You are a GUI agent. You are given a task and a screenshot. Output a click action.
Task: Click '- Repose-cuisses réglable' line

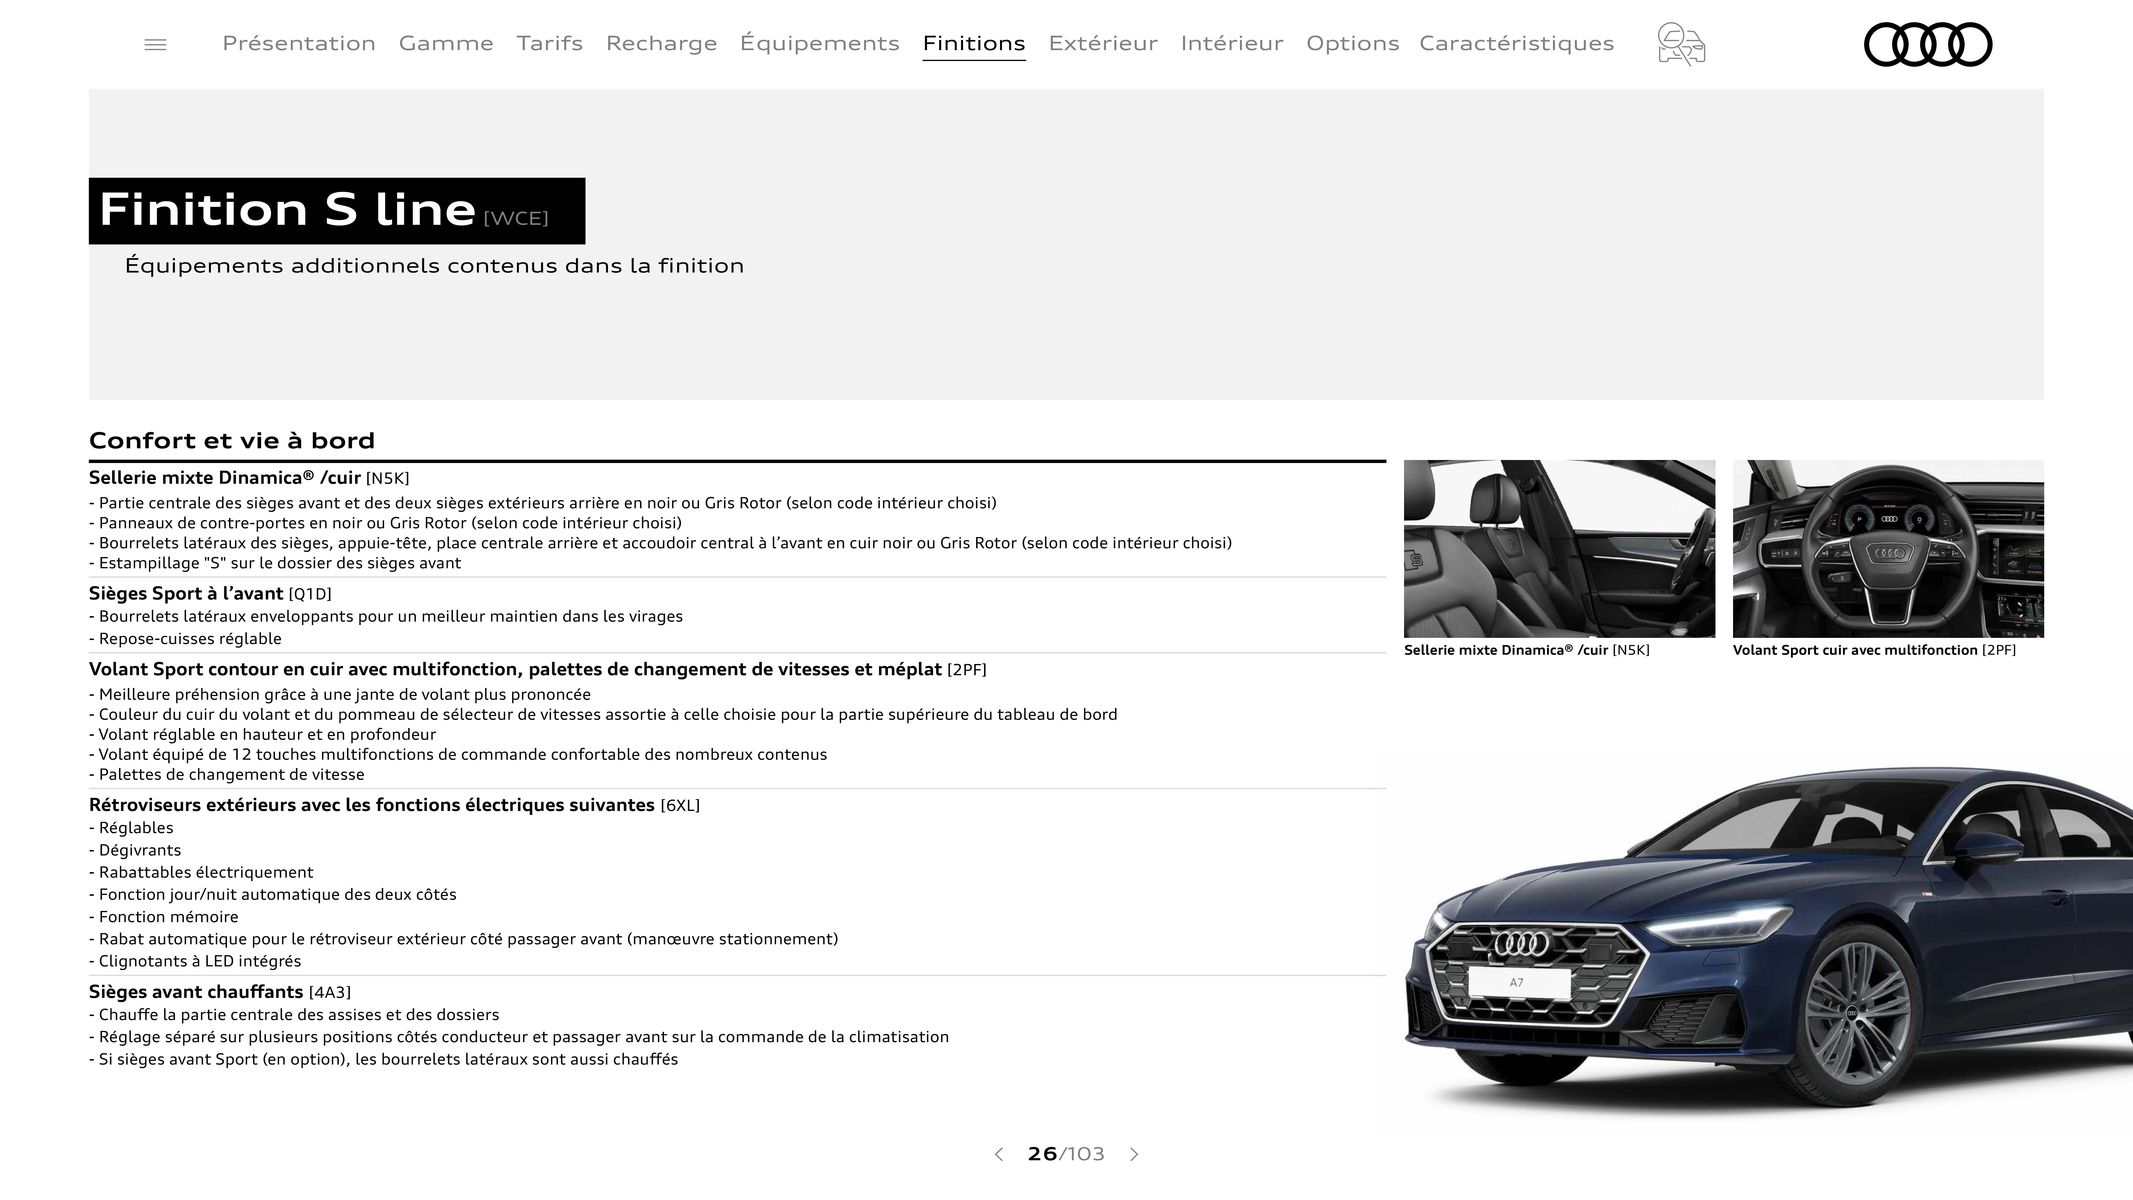coord(185,639)
